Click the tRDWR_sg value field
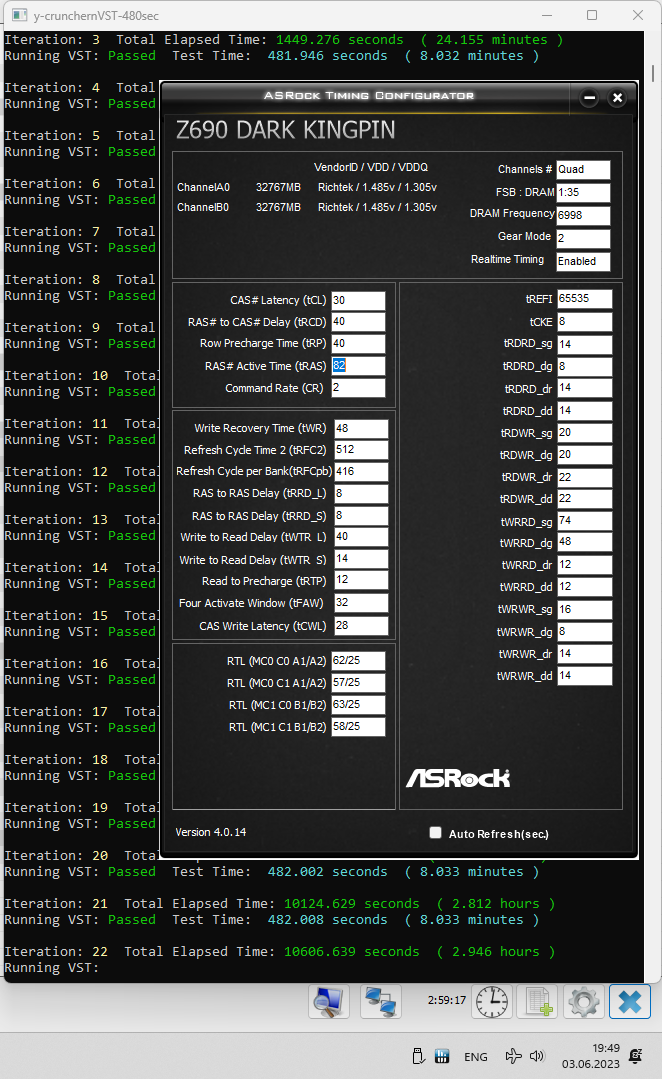Image resolution: width=662 pixels, height=1079 pixels. point(584,433)
